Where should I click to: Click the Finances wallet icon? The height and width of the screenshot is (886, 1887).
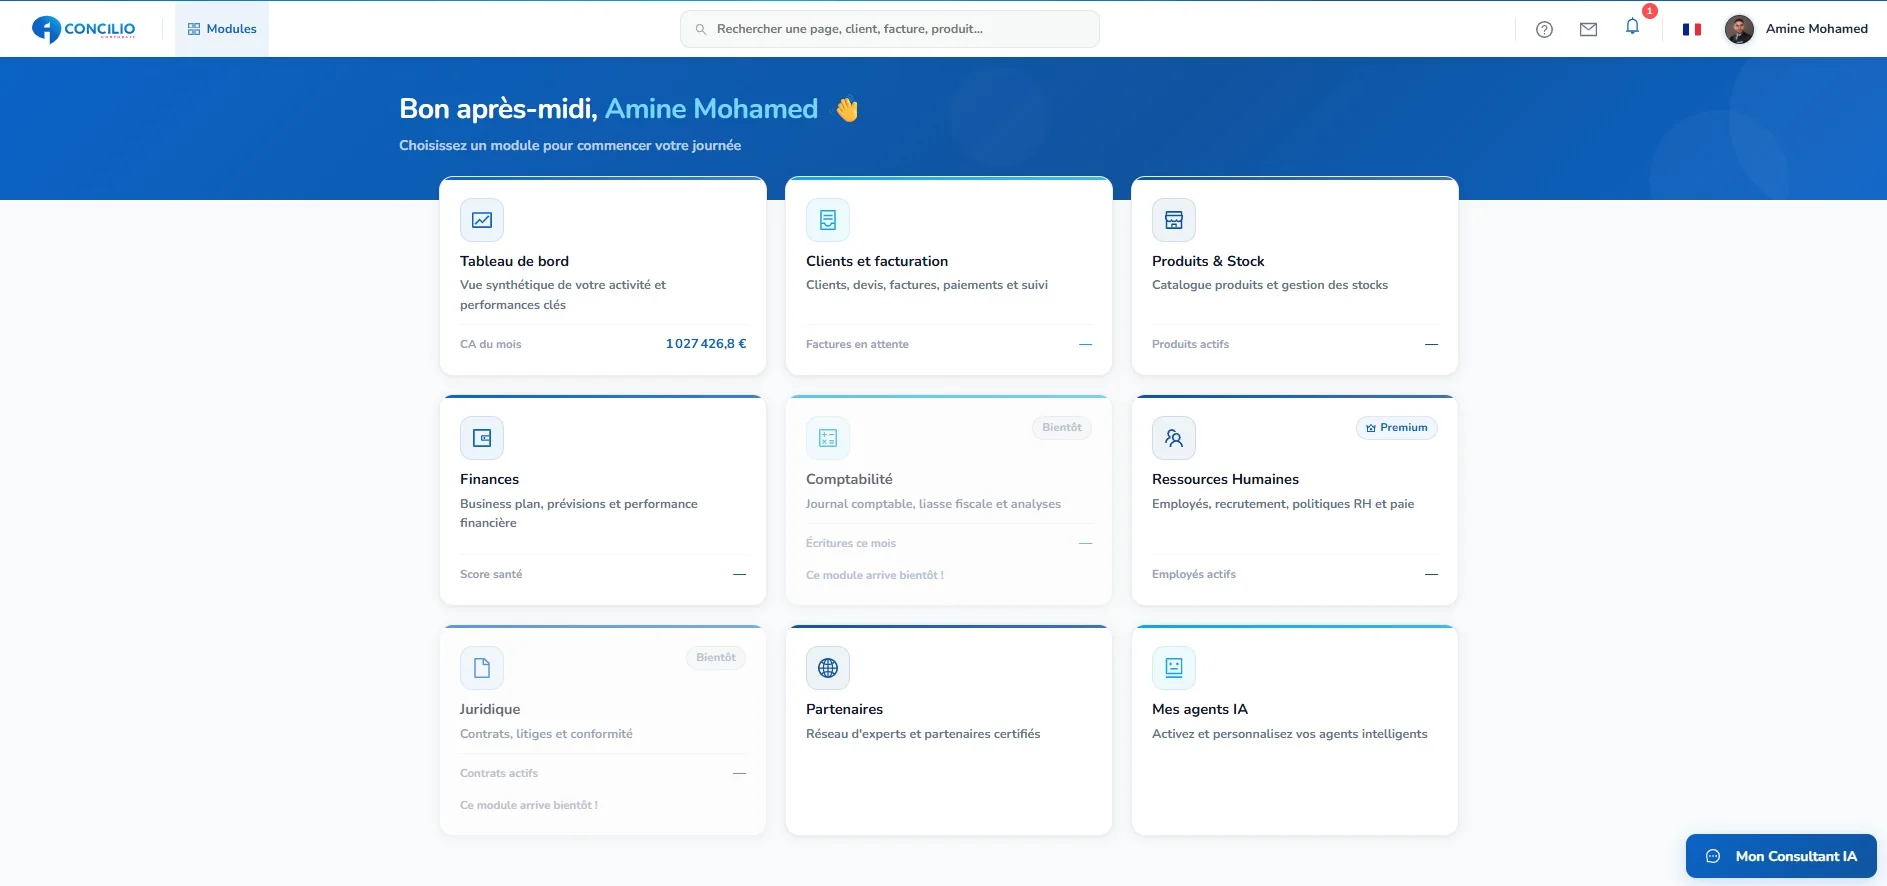[482, 438]
